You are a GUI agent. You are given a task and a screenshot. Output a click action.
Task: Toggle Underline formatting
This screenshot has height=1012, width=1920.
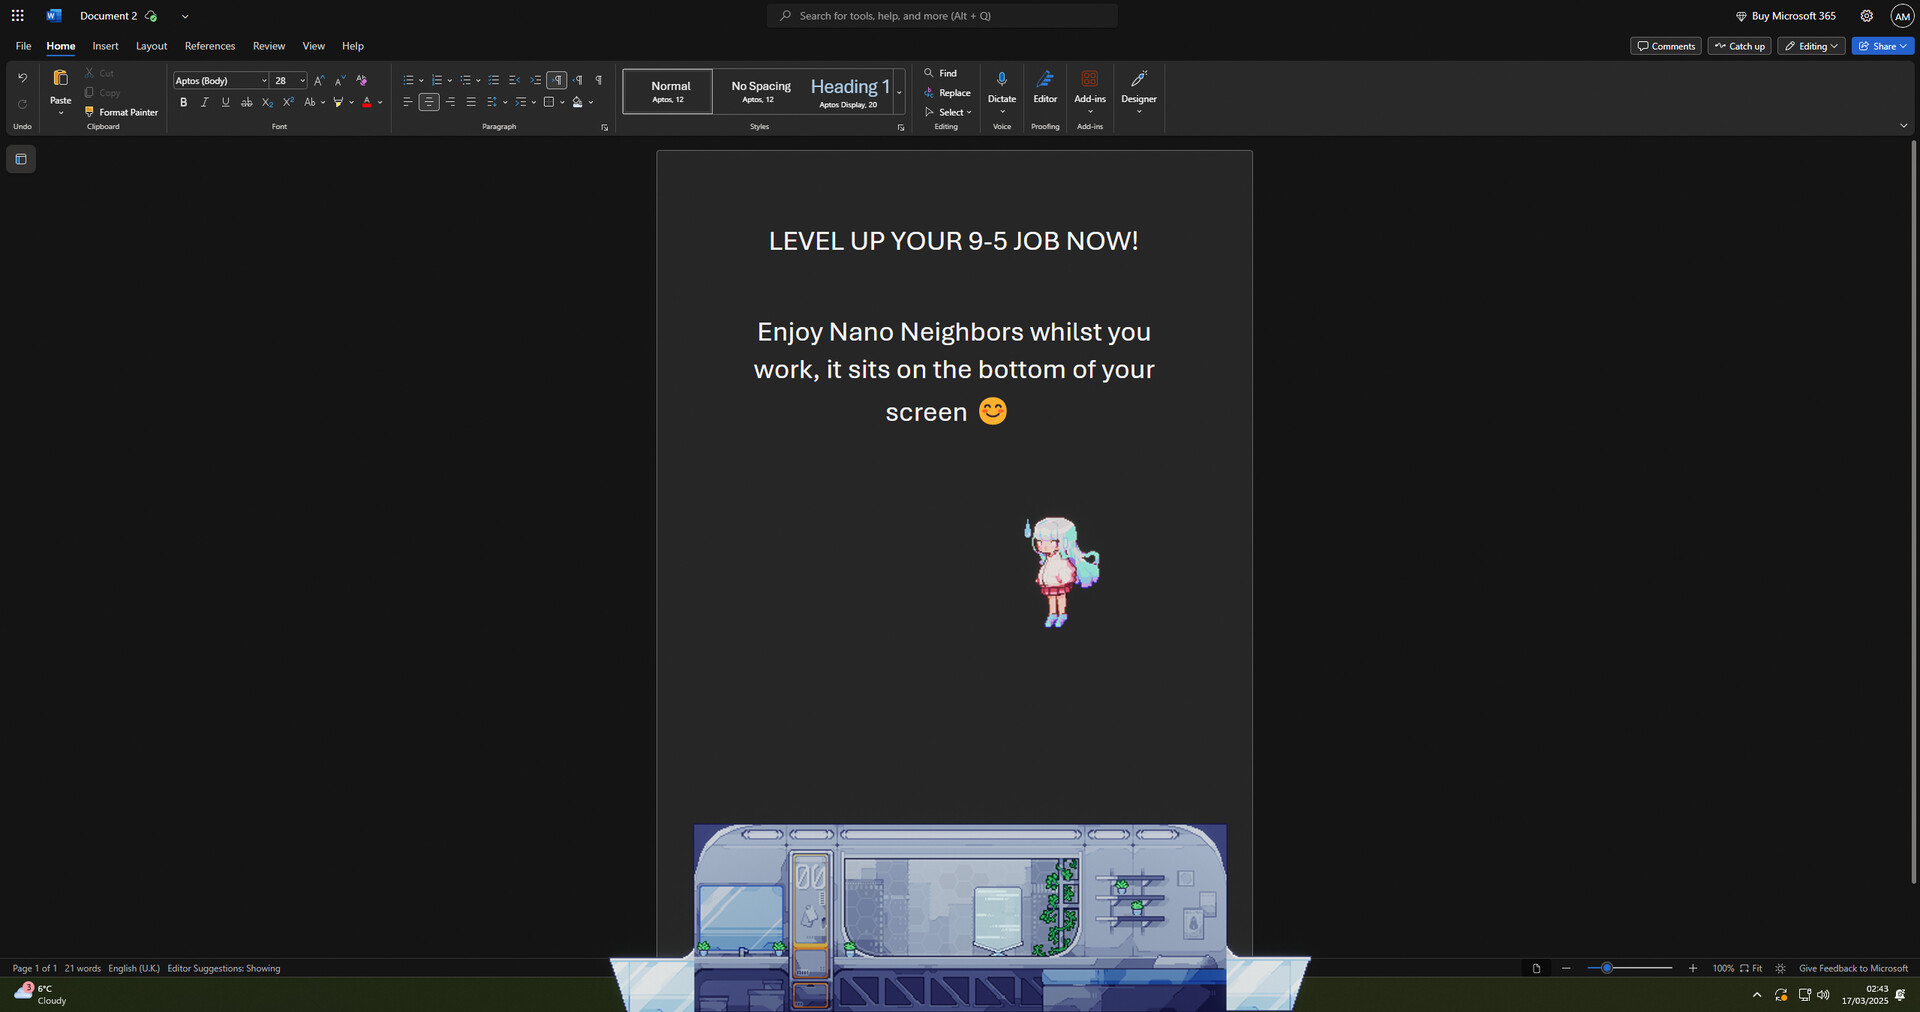pos(226,102)
